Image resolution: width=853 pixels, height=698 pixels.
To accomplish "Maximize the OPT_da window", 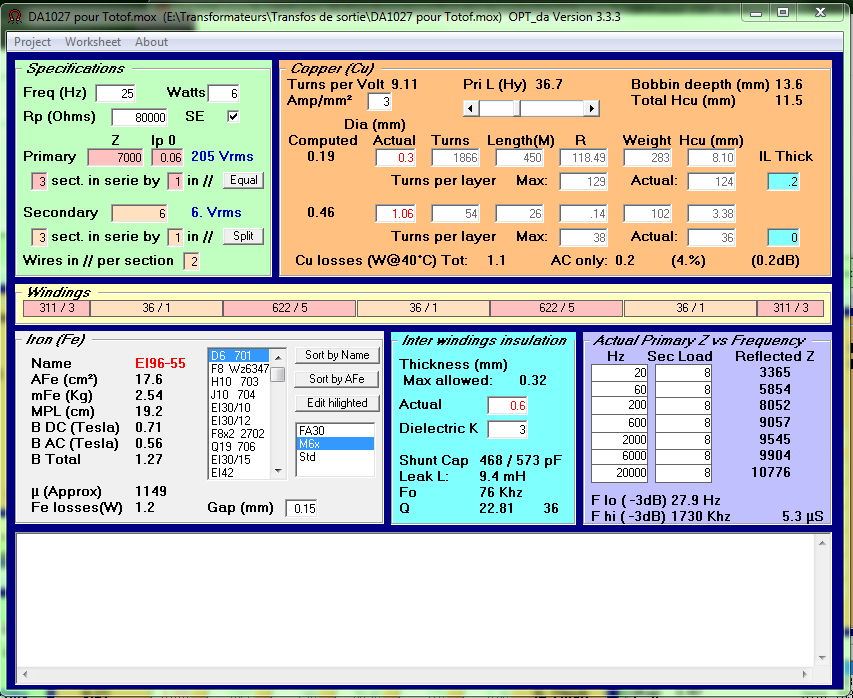I will pos(783,14).
